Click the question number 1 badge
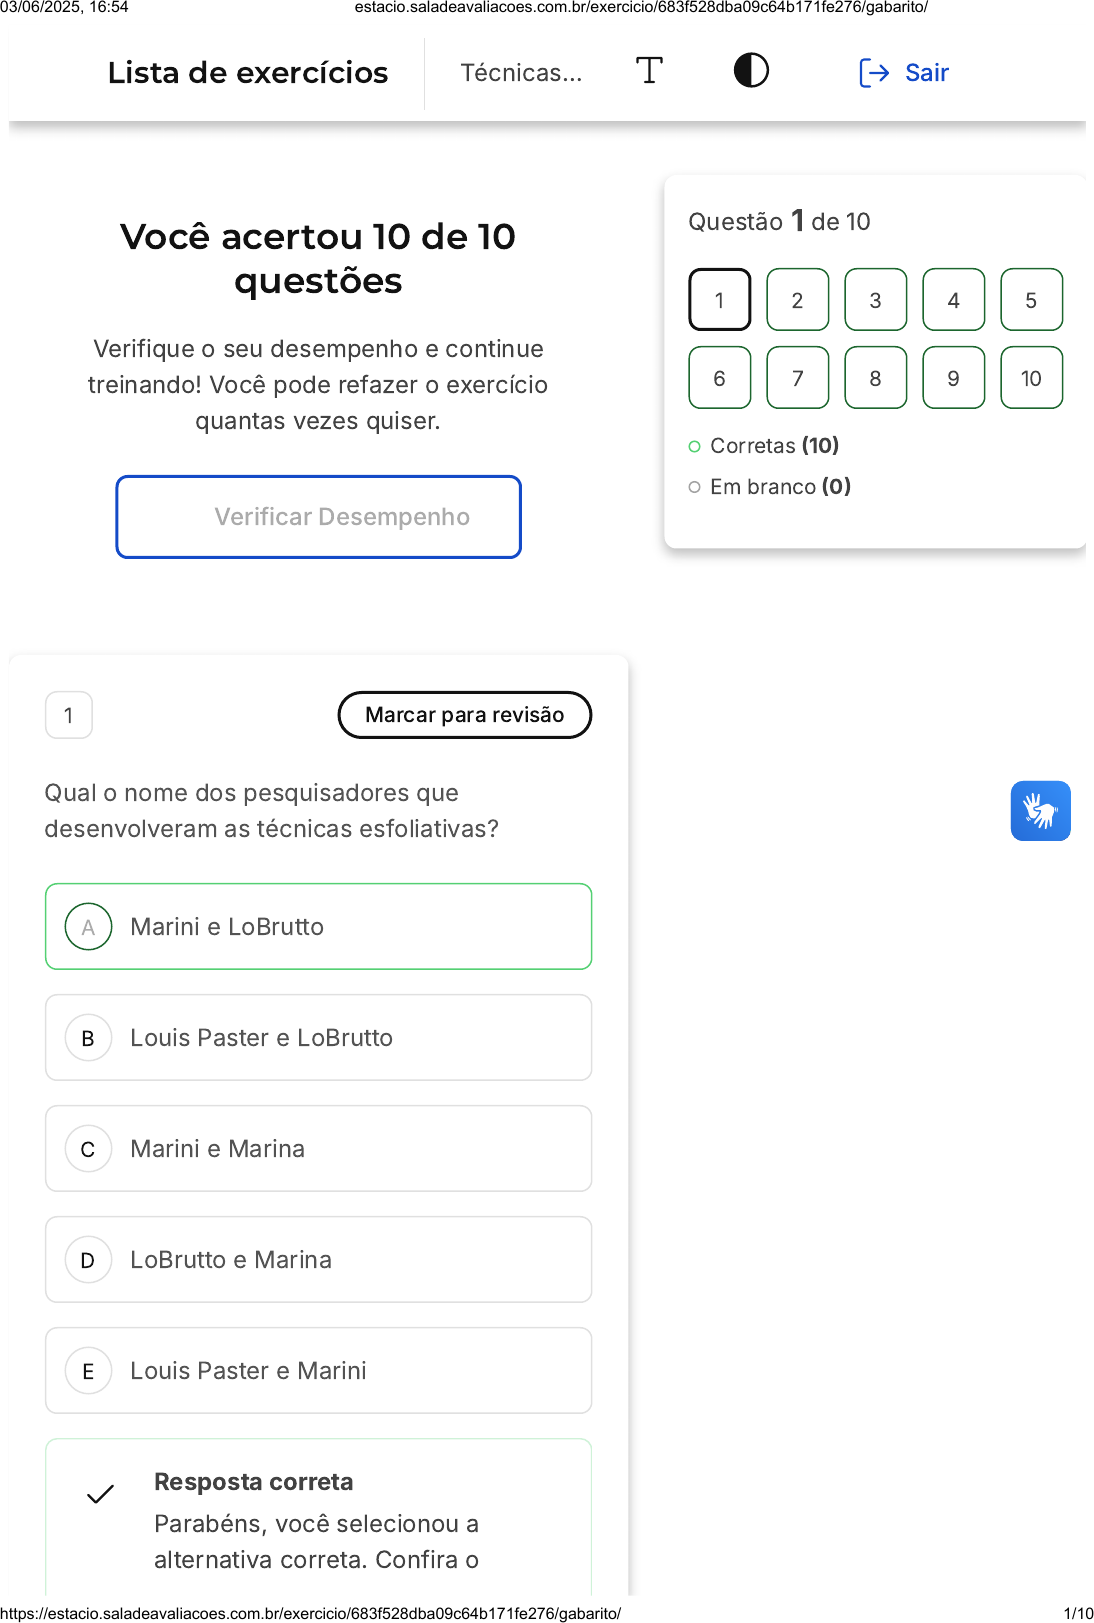Viewport: 1094px width, 1623px height. [x=69, y=715]
